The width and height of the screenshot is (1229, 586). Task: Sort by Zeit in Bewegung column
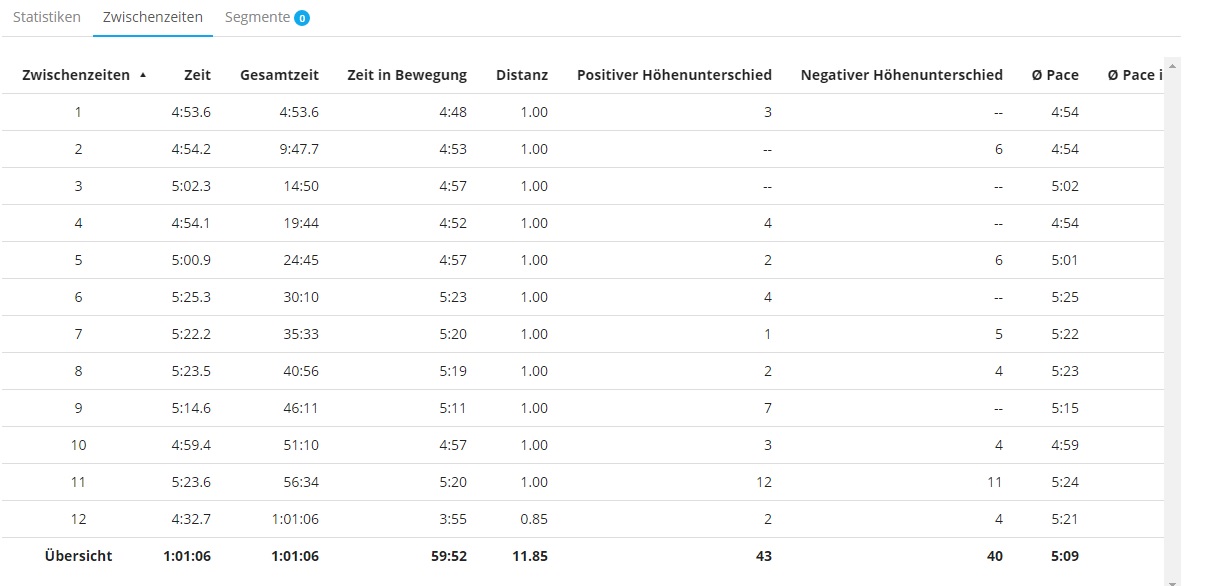[x=406, y=75]
